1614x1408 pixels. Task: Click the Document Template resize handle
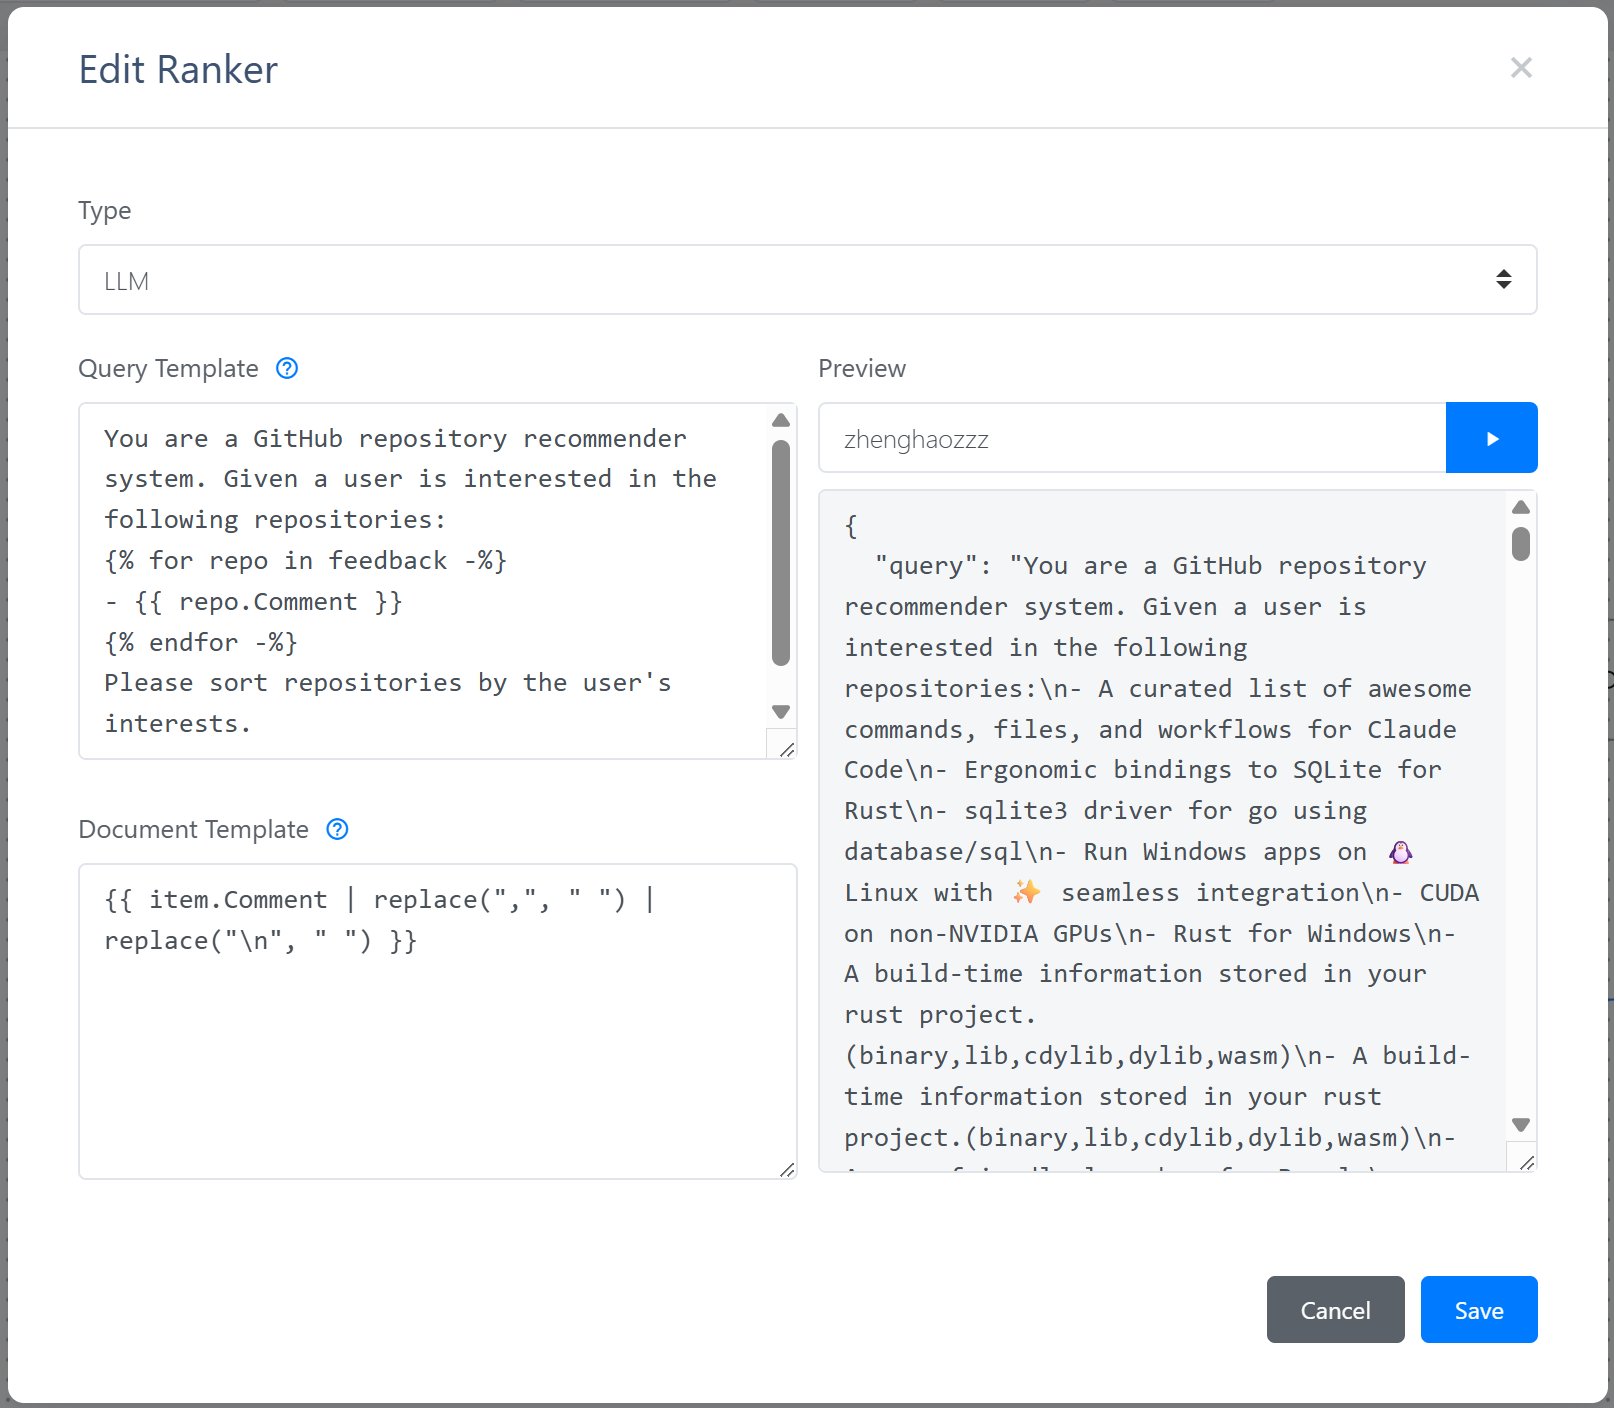pyautogui.click(x=786, y=1169)
